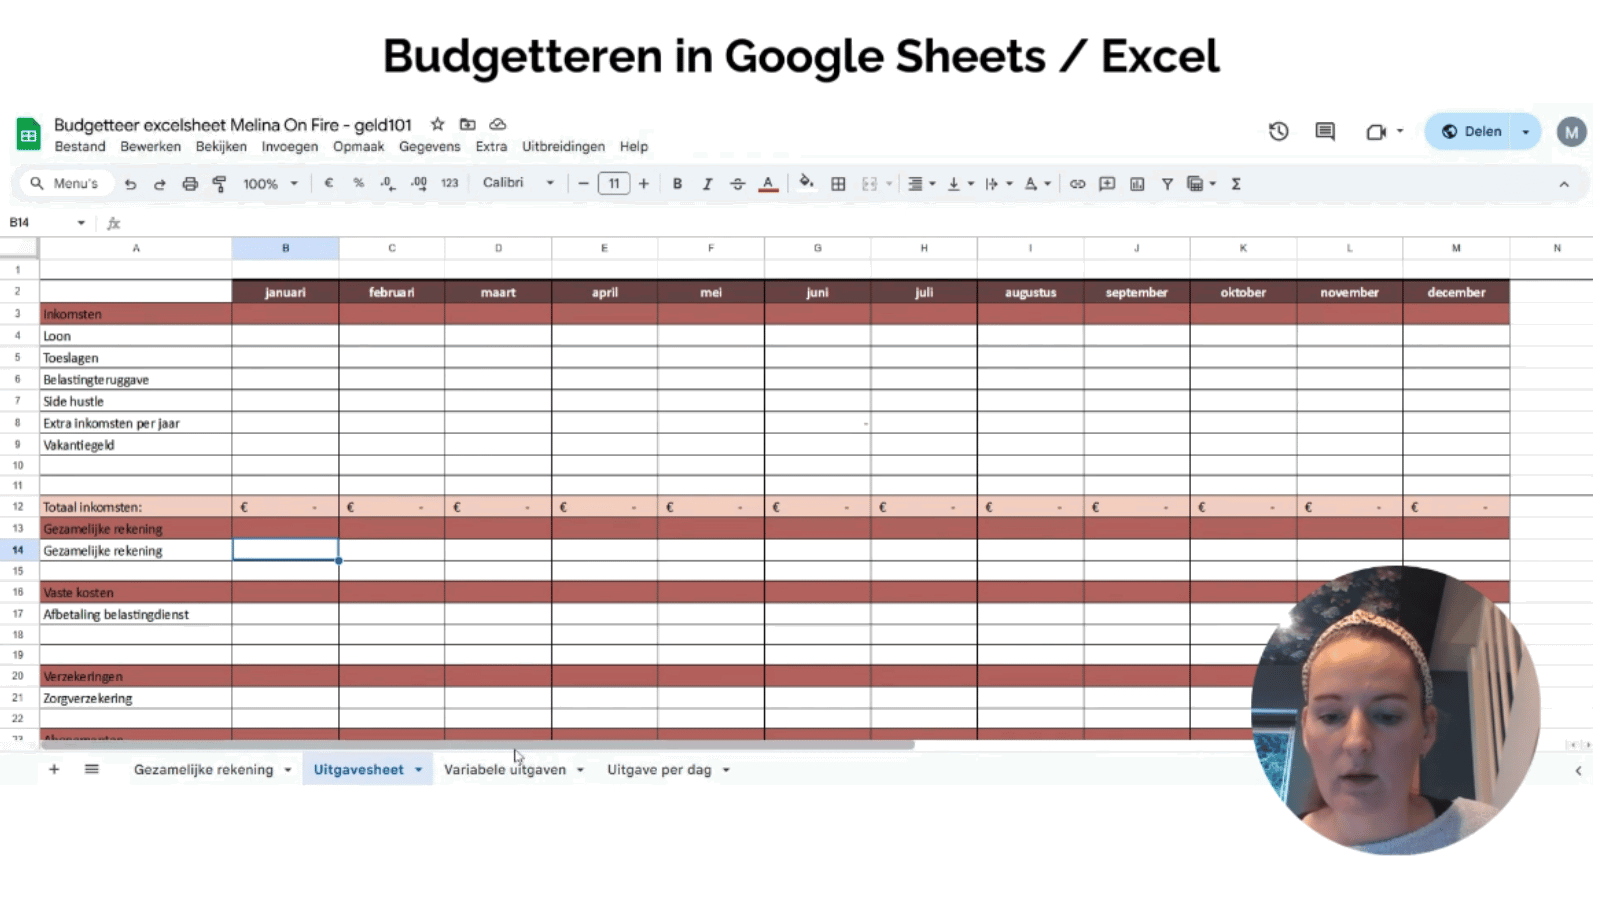Click the font size field
Image resolution: width=1600 pixels, height=900 pixels.
pyautogui.click(x=614, y=184)
